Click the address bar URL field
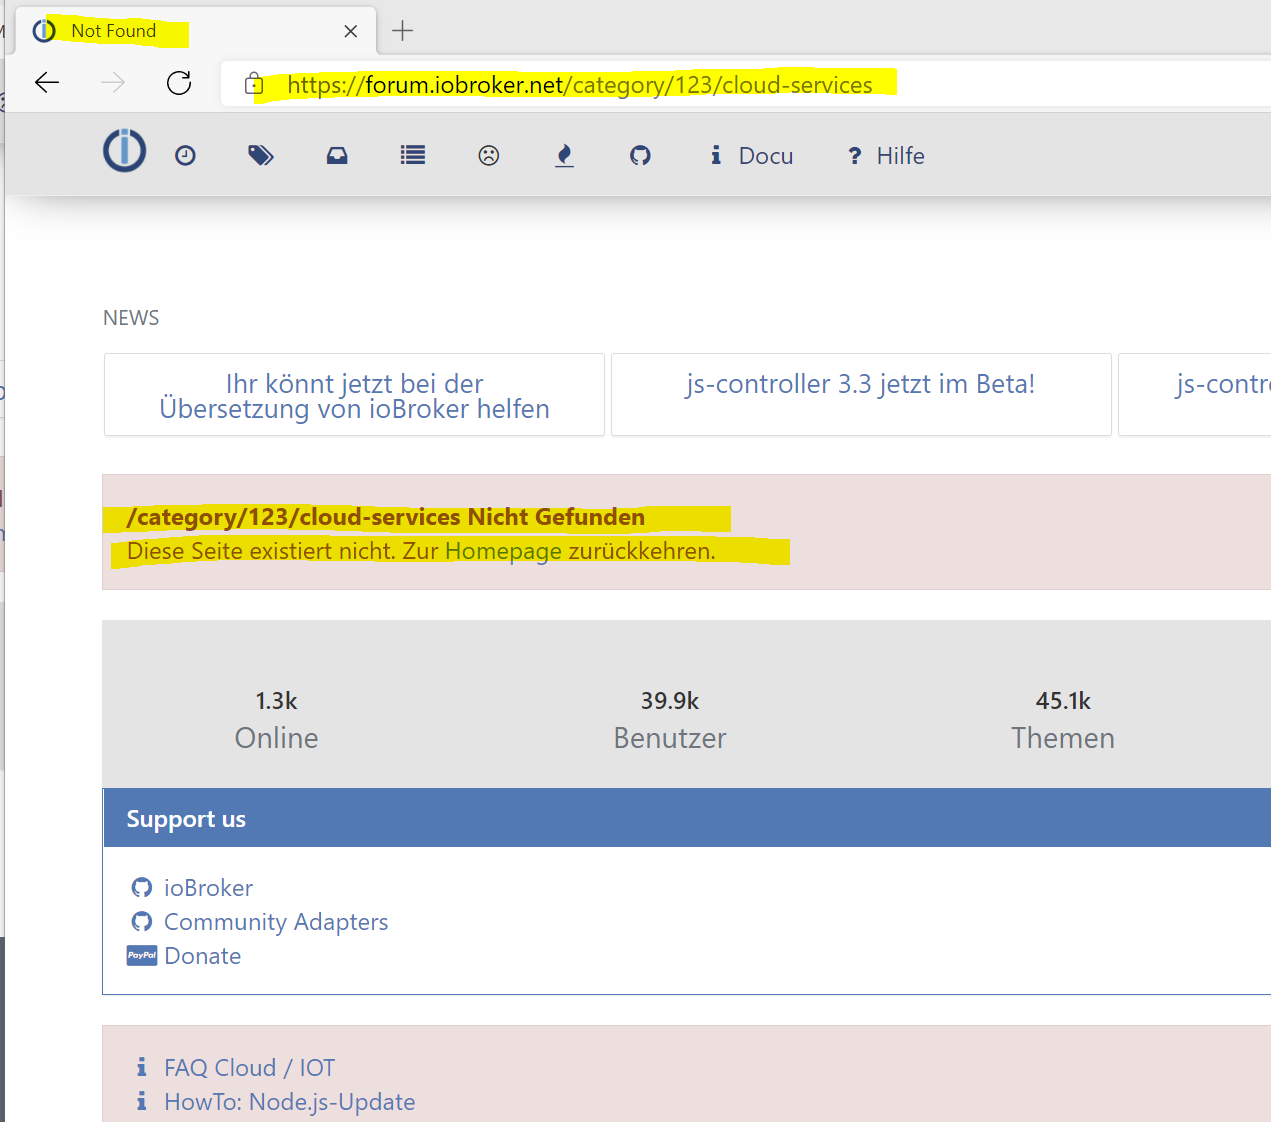 coord(745,84)
